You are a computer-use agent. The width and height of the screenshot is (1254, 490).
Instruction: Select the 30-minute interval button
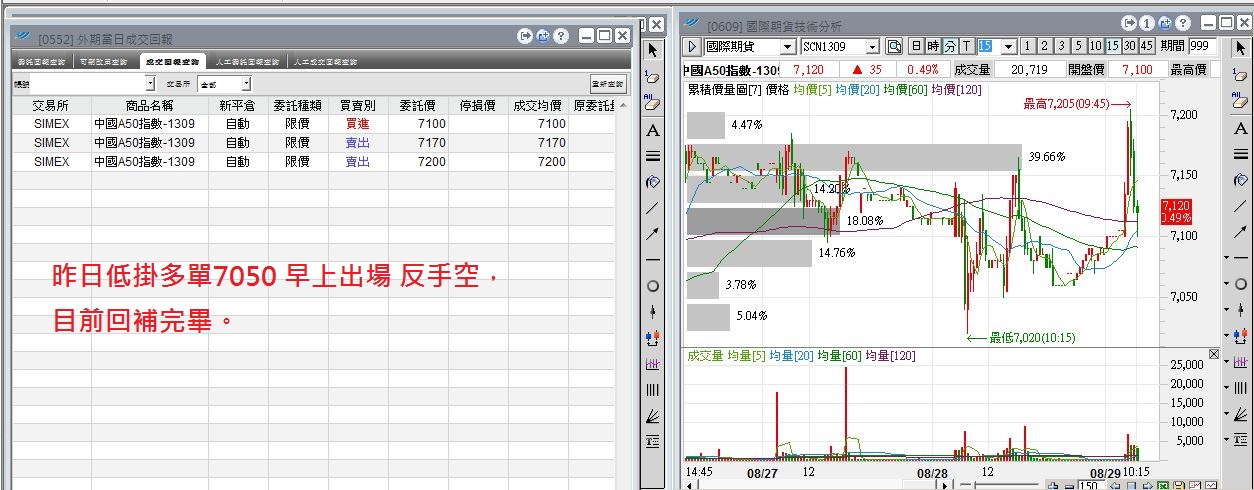click(x=1129, y=46)
